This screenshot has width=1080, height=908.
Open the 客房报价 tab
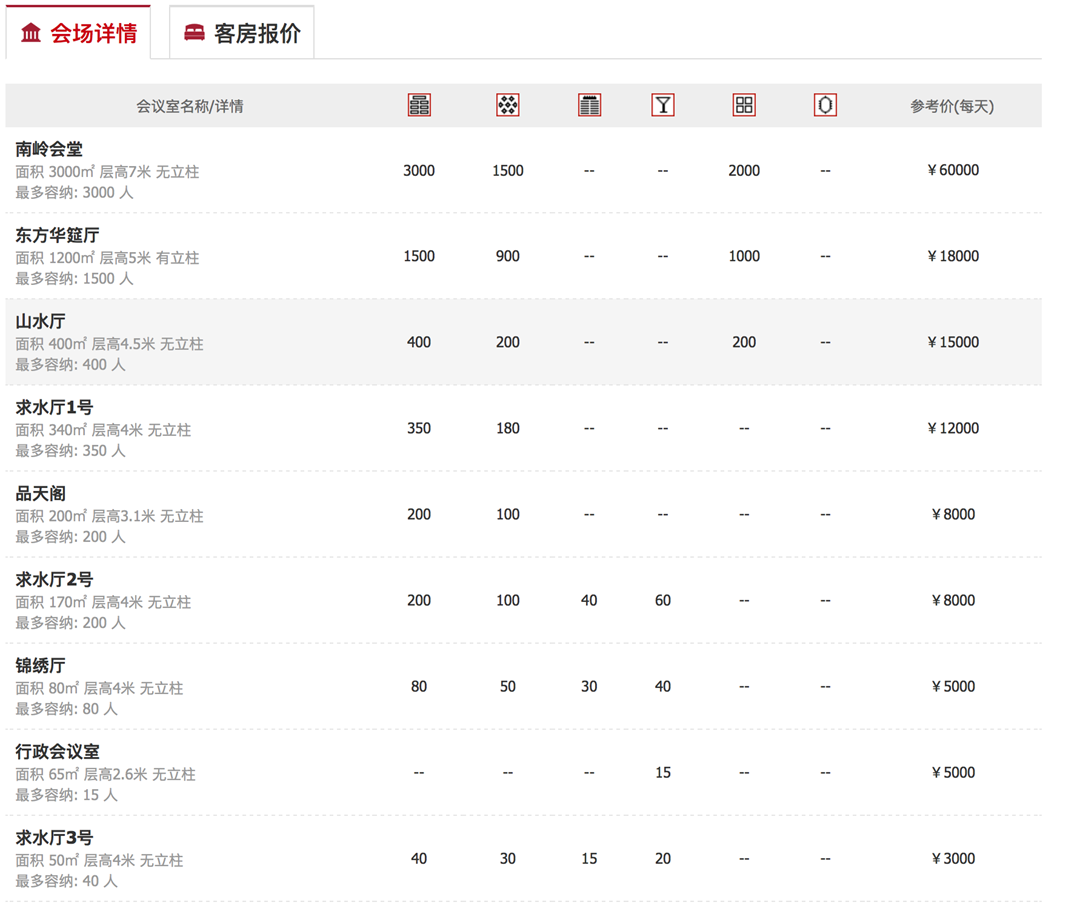[x=242, y=32]
